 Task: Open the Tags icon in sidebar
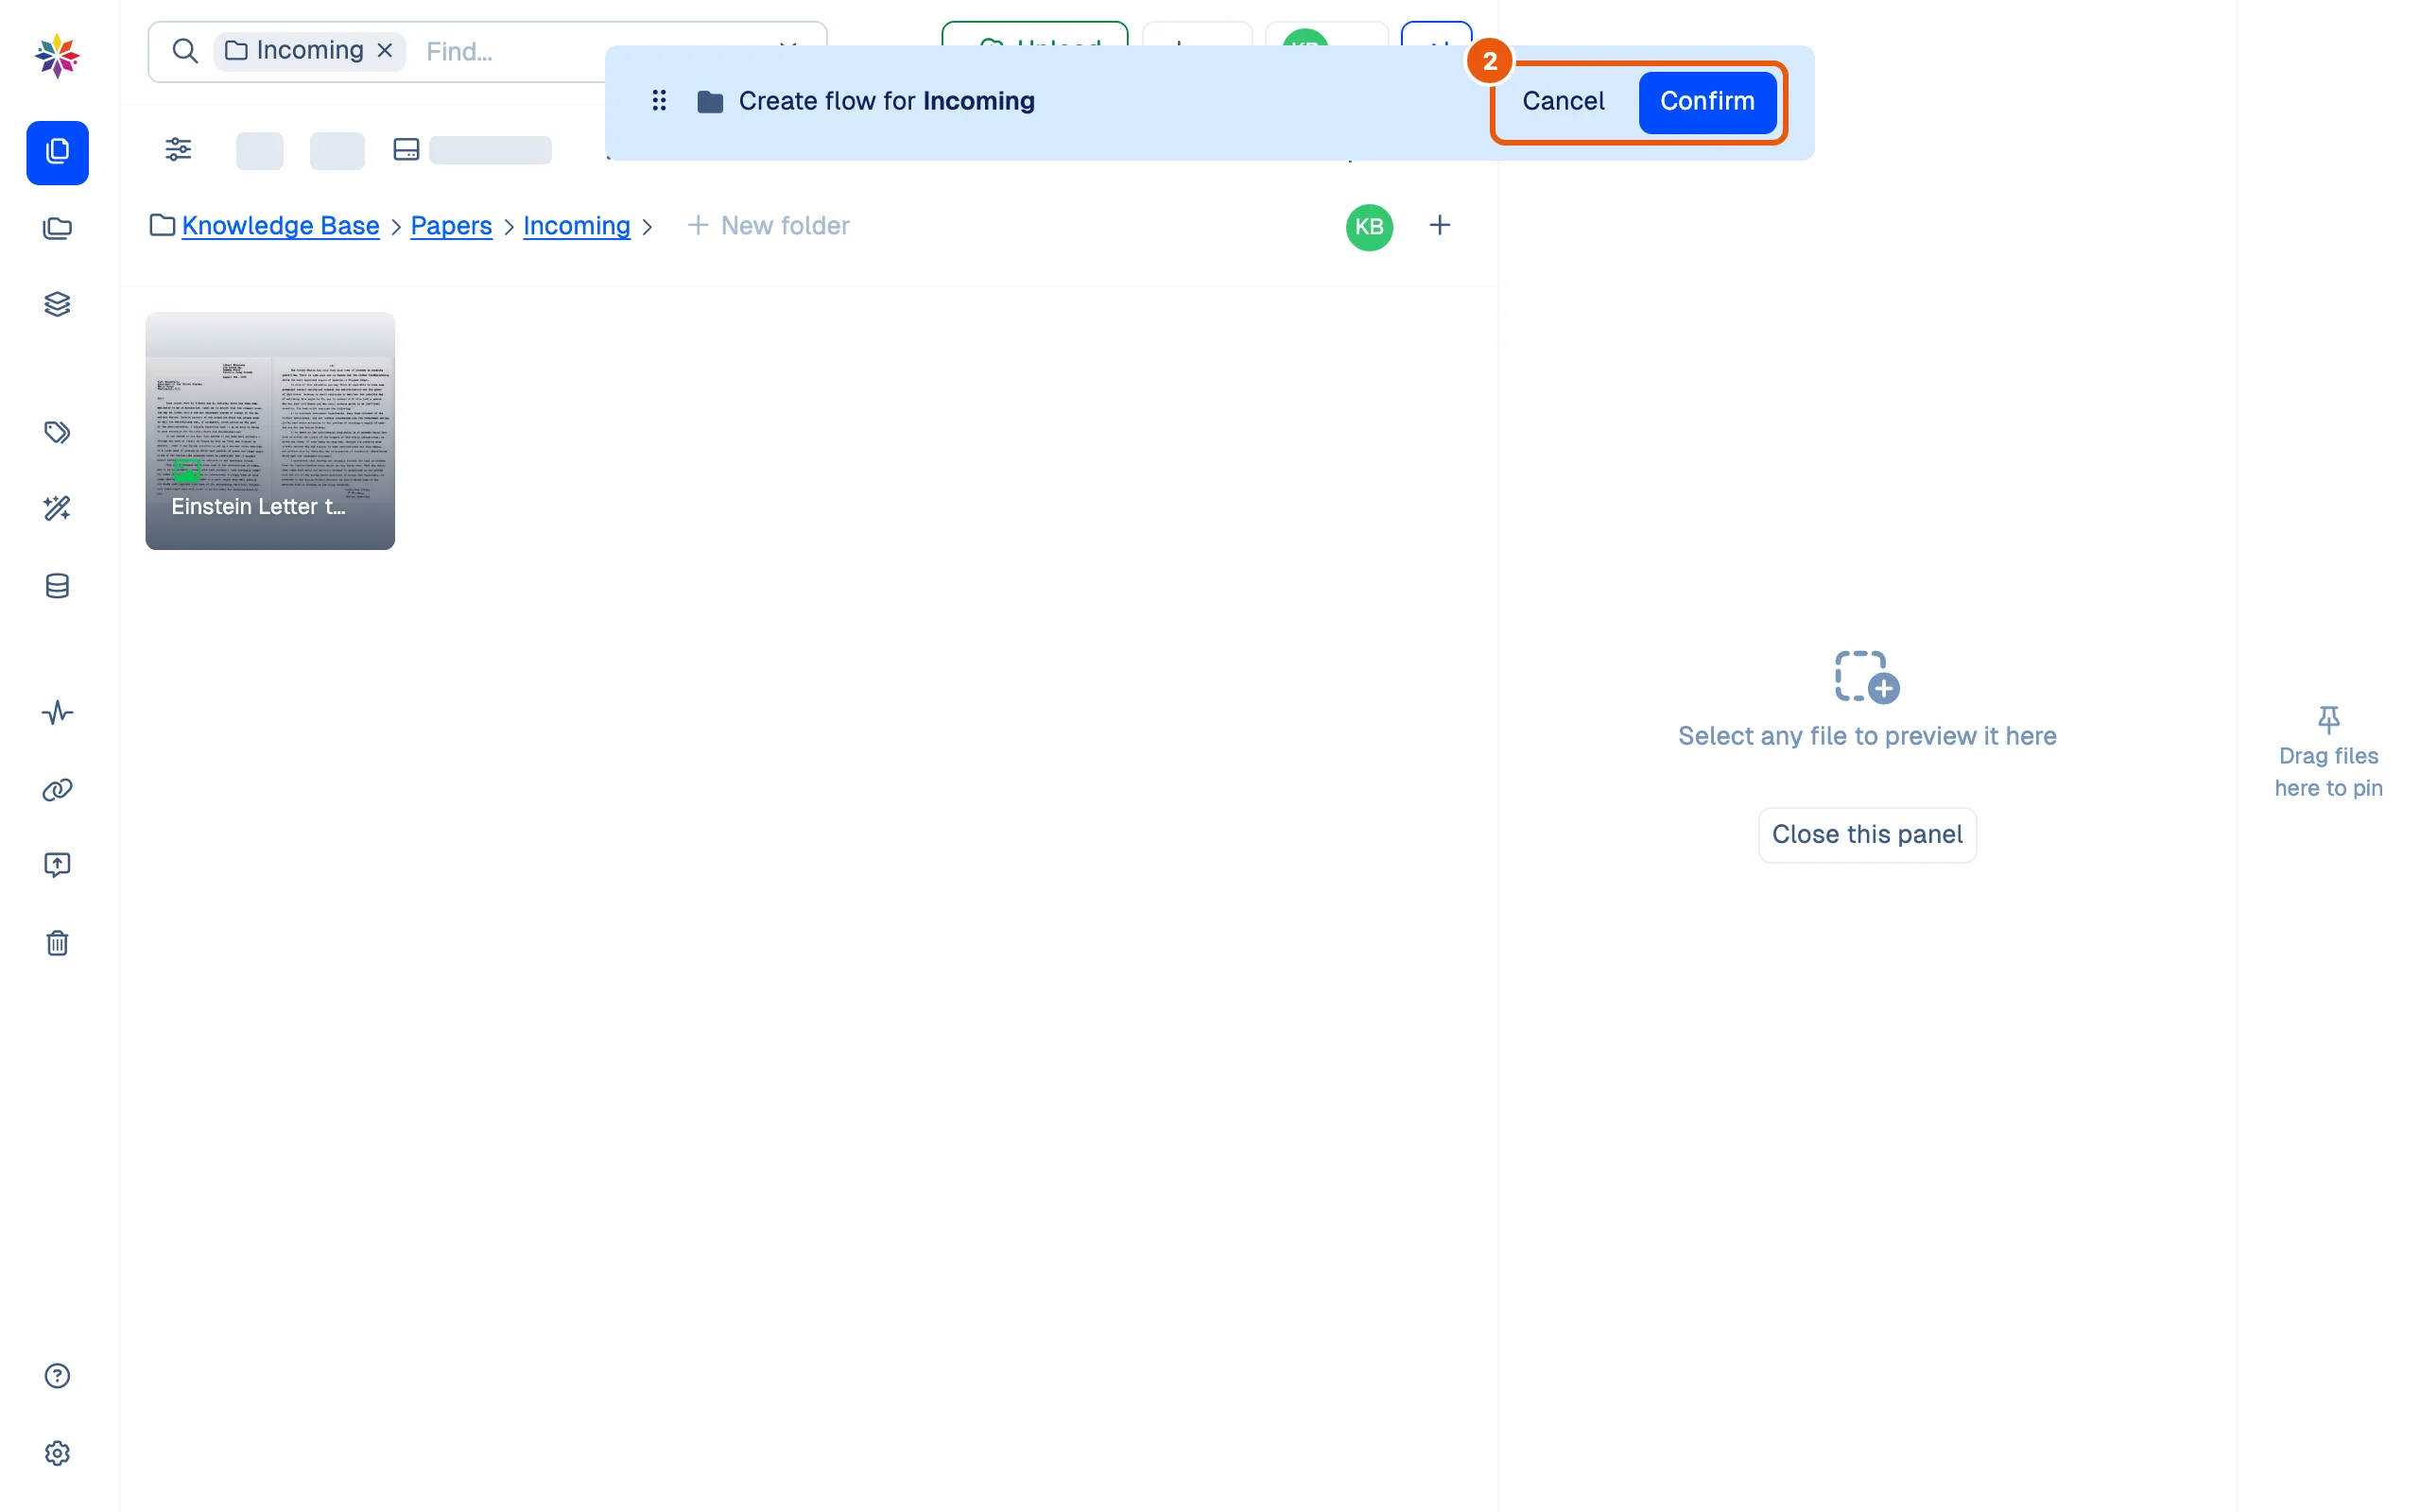[x=57, y=432]
